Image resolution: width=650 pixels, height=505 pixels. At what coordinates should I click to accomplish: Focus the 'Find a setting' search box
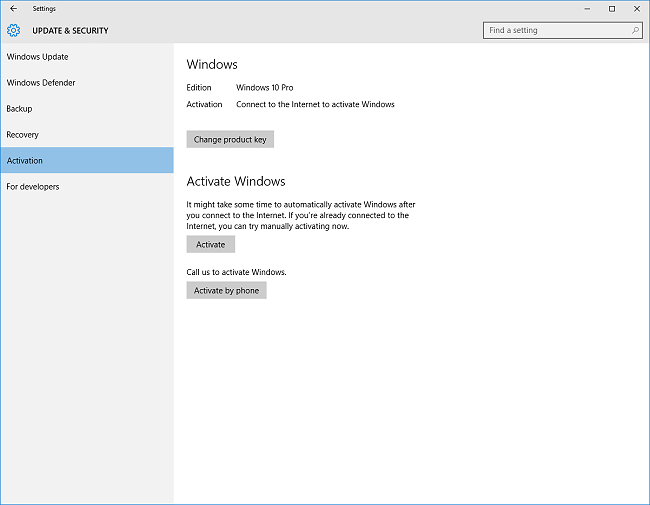click(555, 30)
